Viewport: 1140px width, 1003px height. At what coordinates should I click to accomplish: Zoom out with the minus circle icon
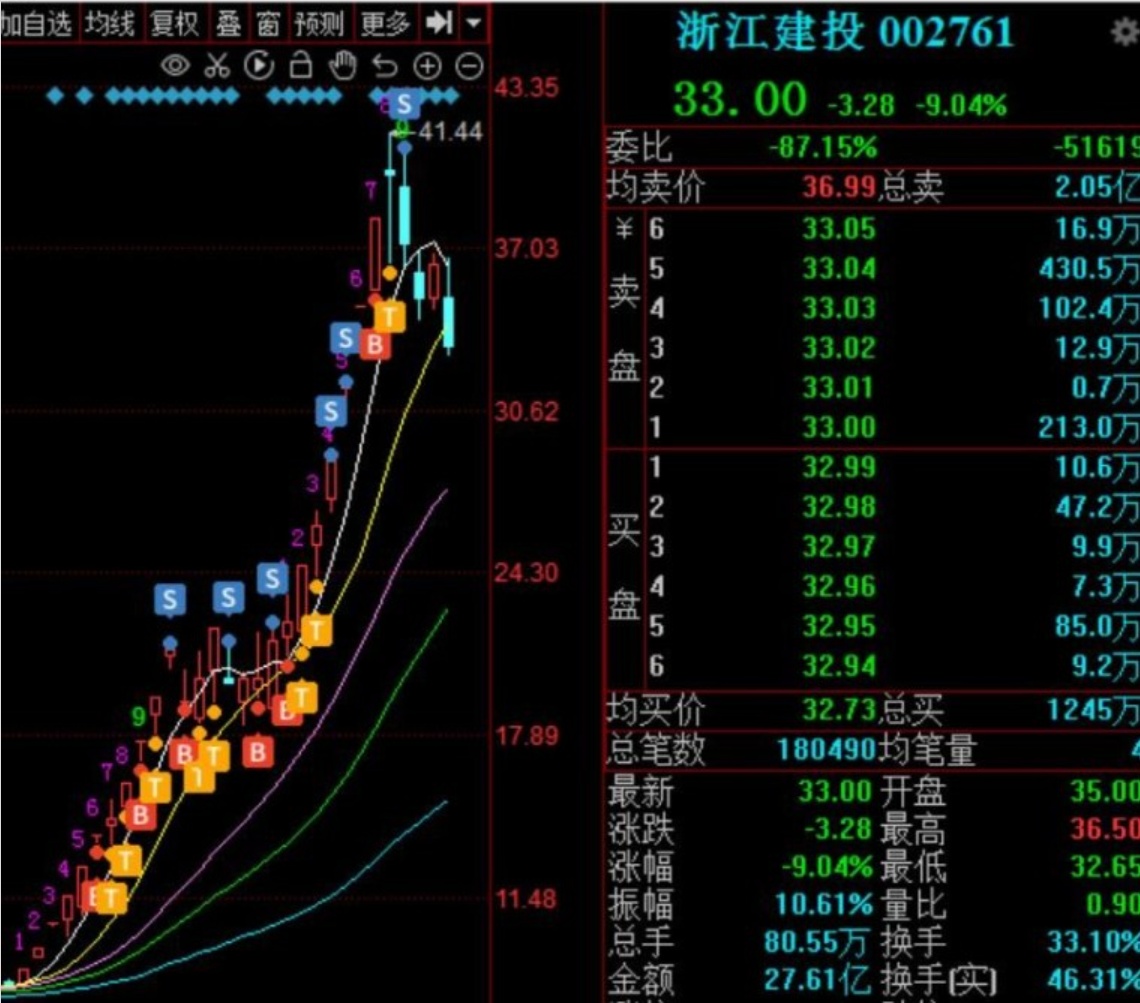point(469,66)
